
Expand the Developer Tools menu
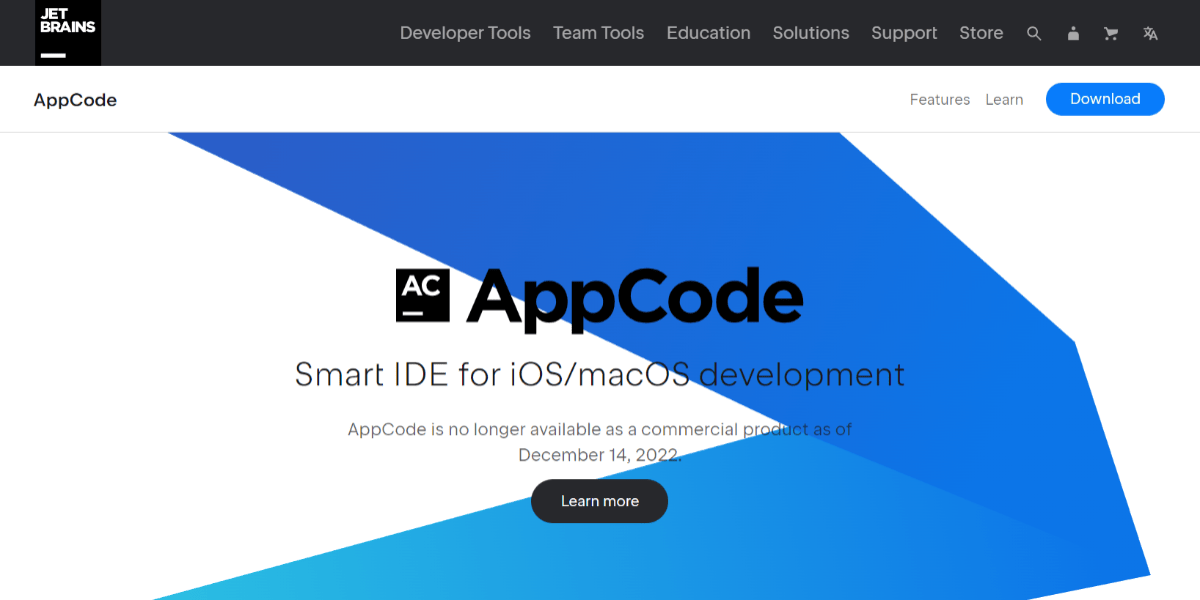(465, 33)
